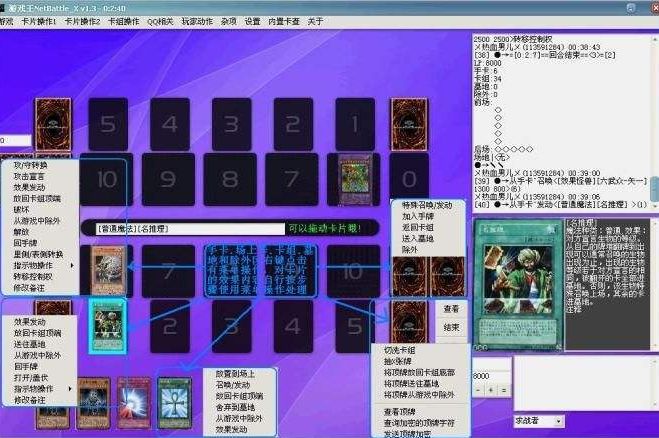Image resolution: width=659 pixels, height=438 pixels.
Task: Click the 手卡:6 line in the log
Action: coord(486,71)
